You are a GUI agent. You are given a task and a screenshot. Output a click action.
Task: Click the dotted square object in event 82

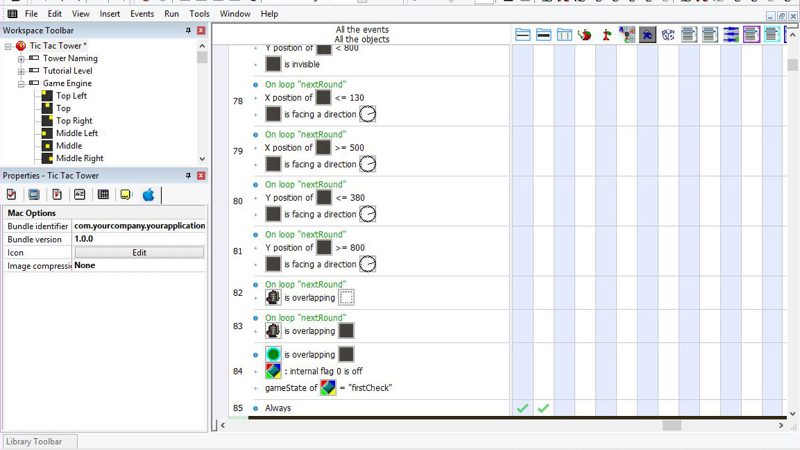point(346,297)
